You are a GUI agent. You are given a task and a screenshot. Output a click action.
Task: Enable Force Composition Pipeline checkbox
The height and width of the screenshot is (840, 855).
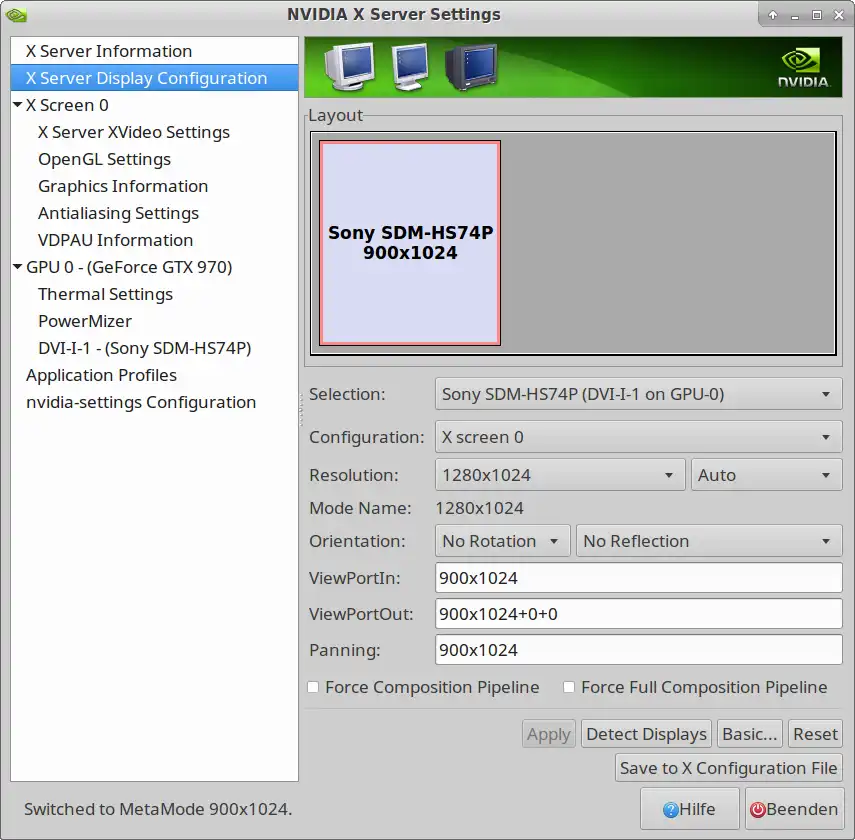pos(313,687)
